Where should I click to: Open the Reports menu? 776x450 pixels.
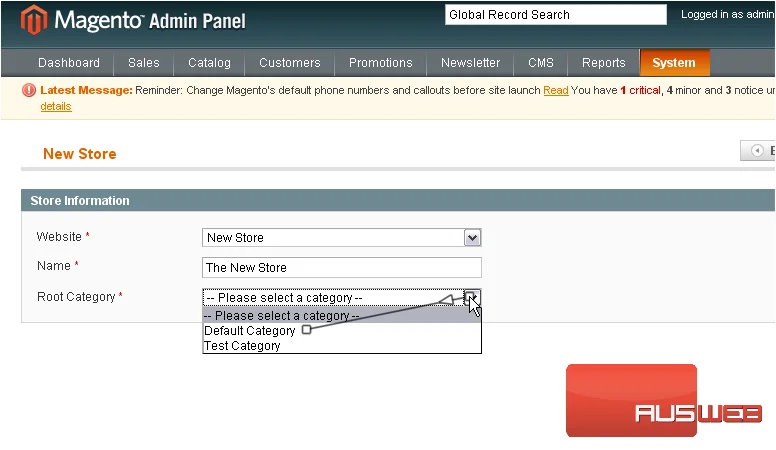pyautogui.click(x=603, y=63)
